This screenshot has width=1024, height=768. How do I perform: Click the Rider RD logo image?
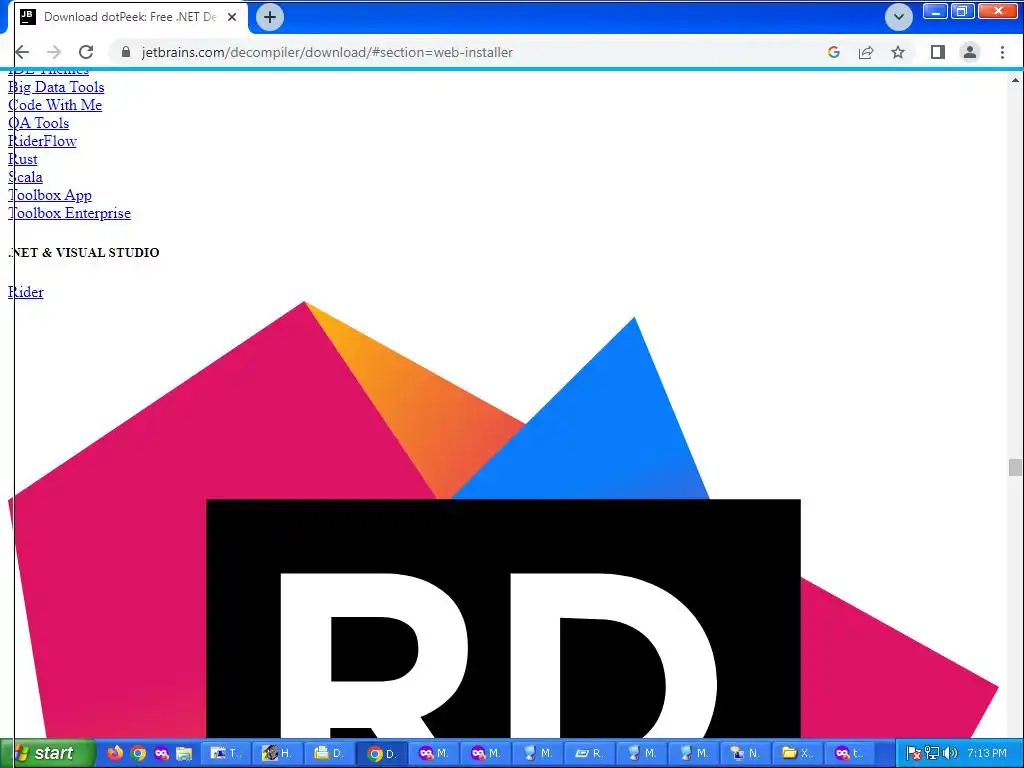click(x=503, y=520)
